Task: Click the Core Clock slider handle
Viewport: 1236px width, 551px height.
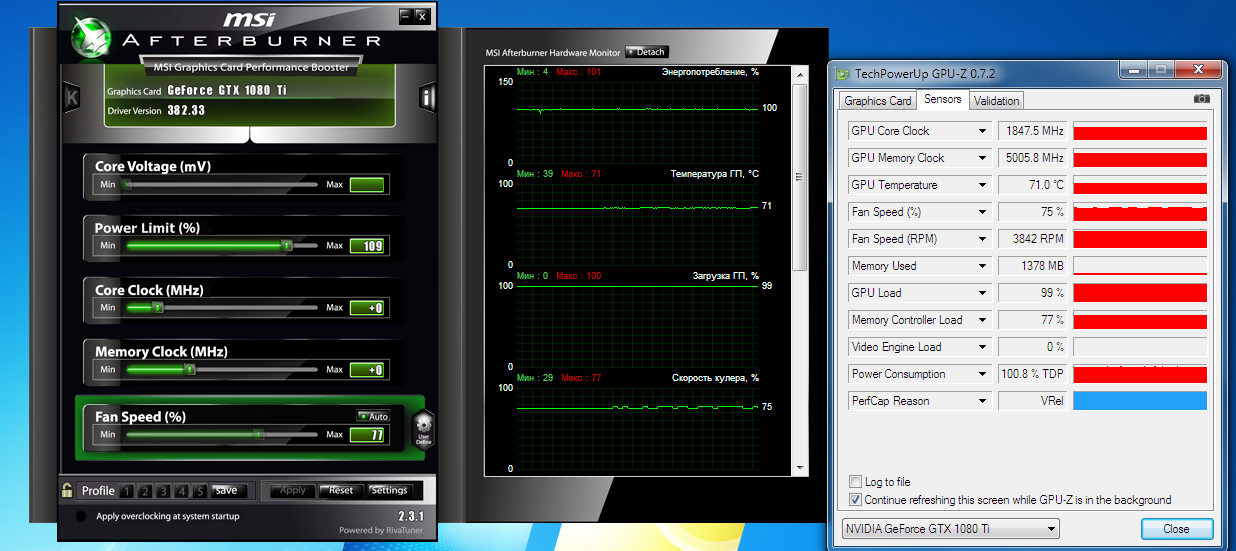Action: [x=158, y=308]
